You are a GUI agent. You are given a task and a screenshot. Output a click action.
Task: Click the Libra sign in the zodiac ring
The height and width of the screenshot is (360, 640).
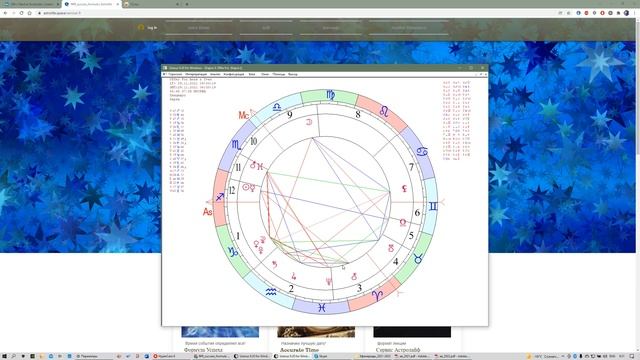point(277,107)
